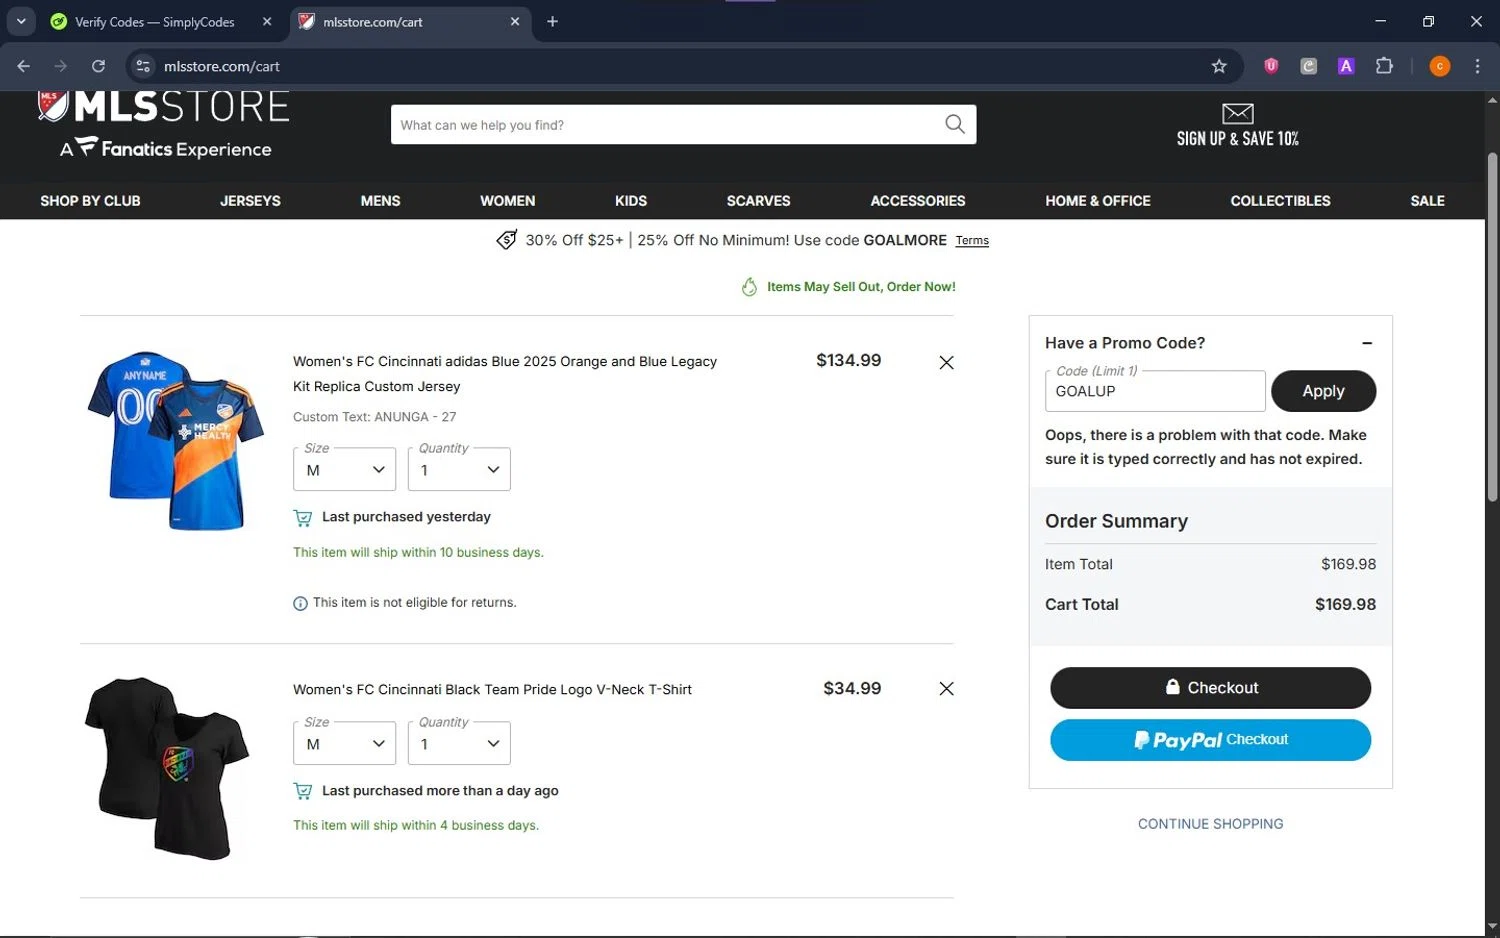
Task: Open a new browser tab
Action: pos(552,21)
